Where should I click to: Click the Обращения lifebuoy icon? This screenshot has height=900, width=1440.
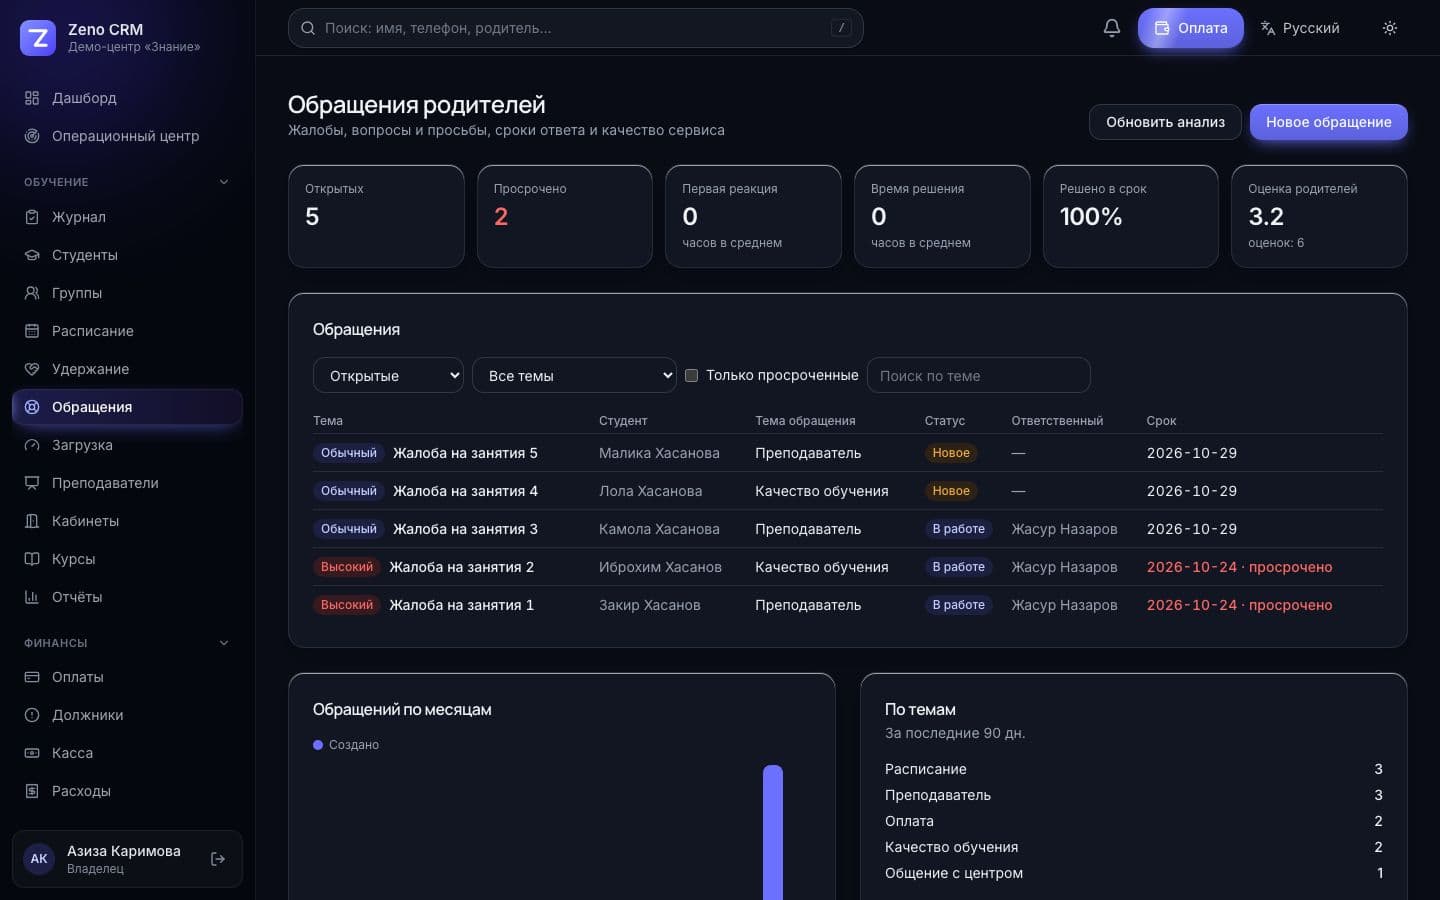tap(32, 407)
